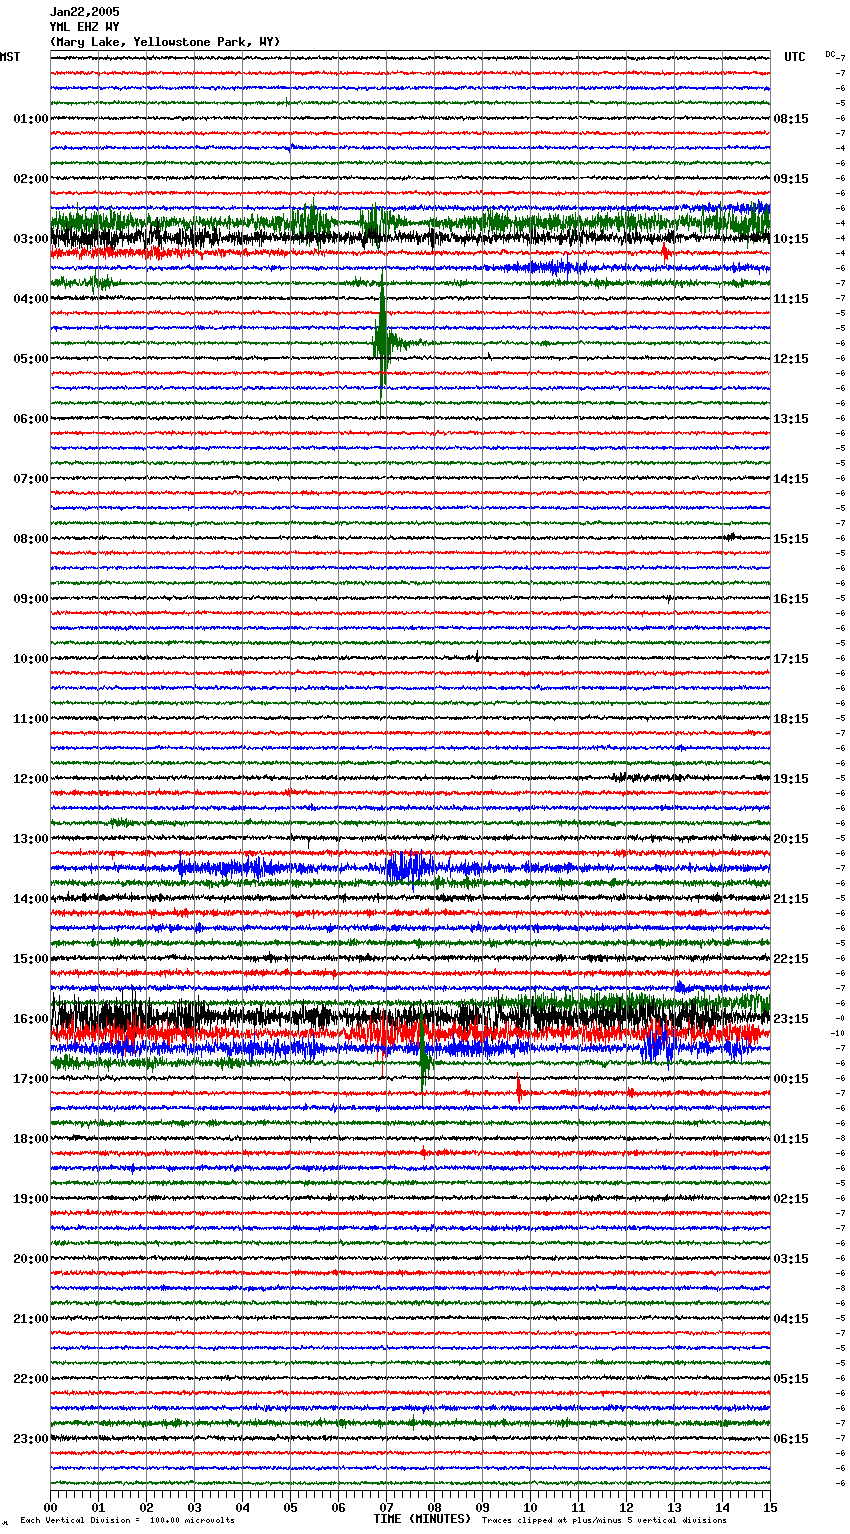Click the vertical division microvolts scale note

click(x=127, y=1520)
